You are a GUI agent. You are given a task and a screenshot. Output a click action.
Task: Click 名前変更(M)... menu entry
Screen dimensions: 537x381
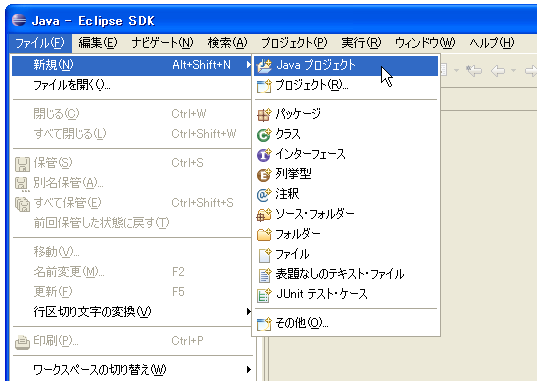coord(132,272)
